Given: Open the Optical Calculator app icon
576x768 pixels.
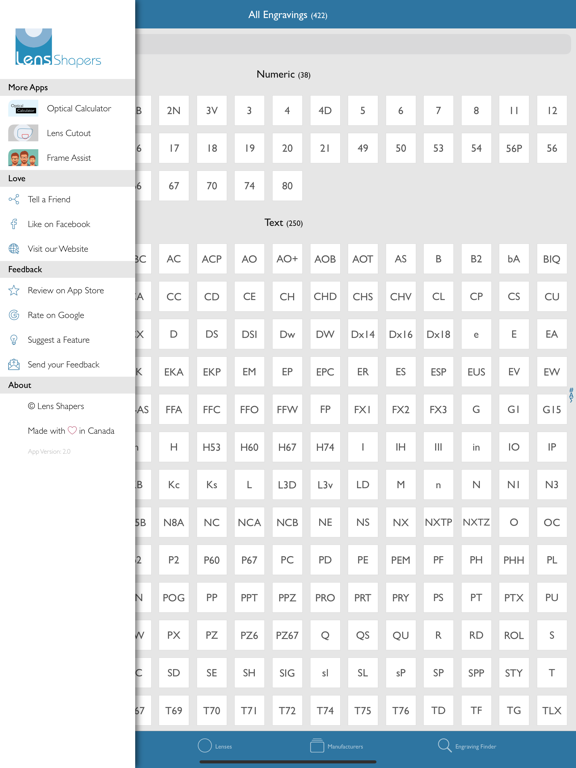Looking at the screenshot, I should (23, 108).
